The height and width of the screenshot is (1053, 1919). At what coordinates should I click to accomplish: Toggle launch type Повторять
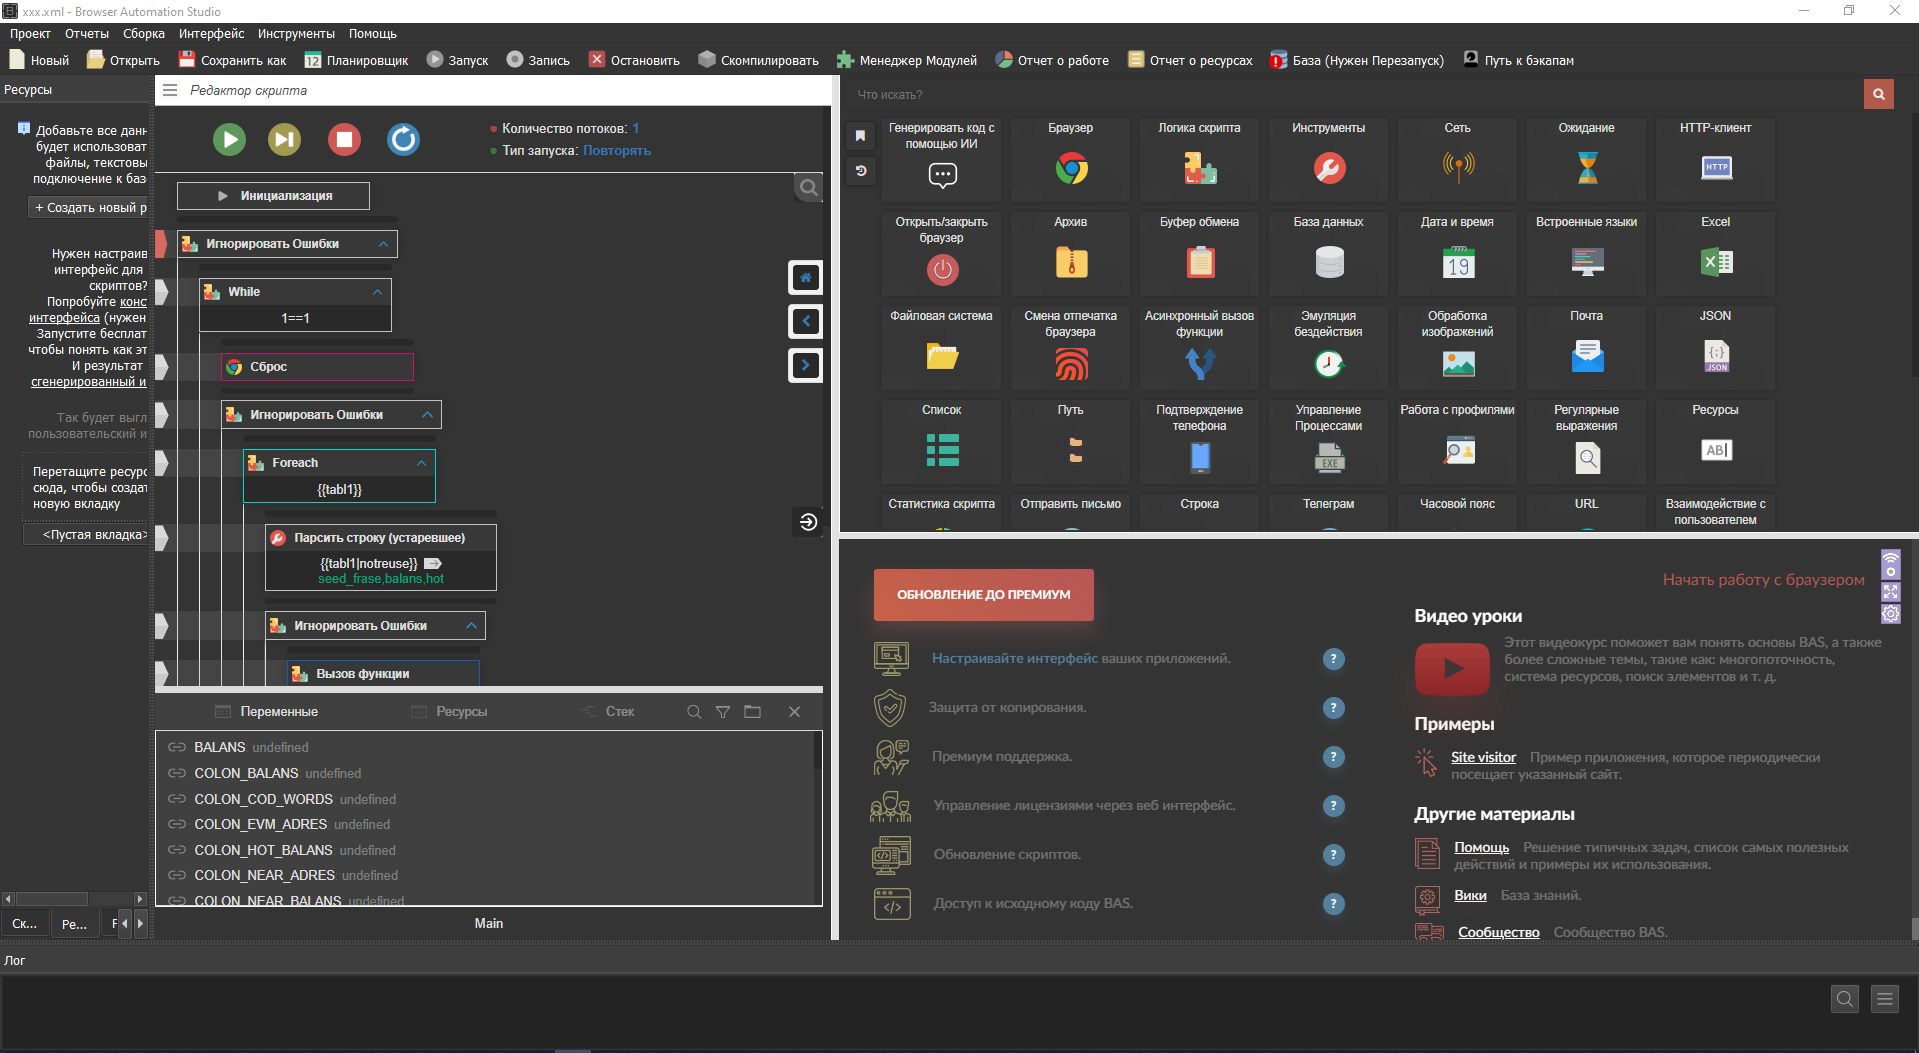click(616, 151)
